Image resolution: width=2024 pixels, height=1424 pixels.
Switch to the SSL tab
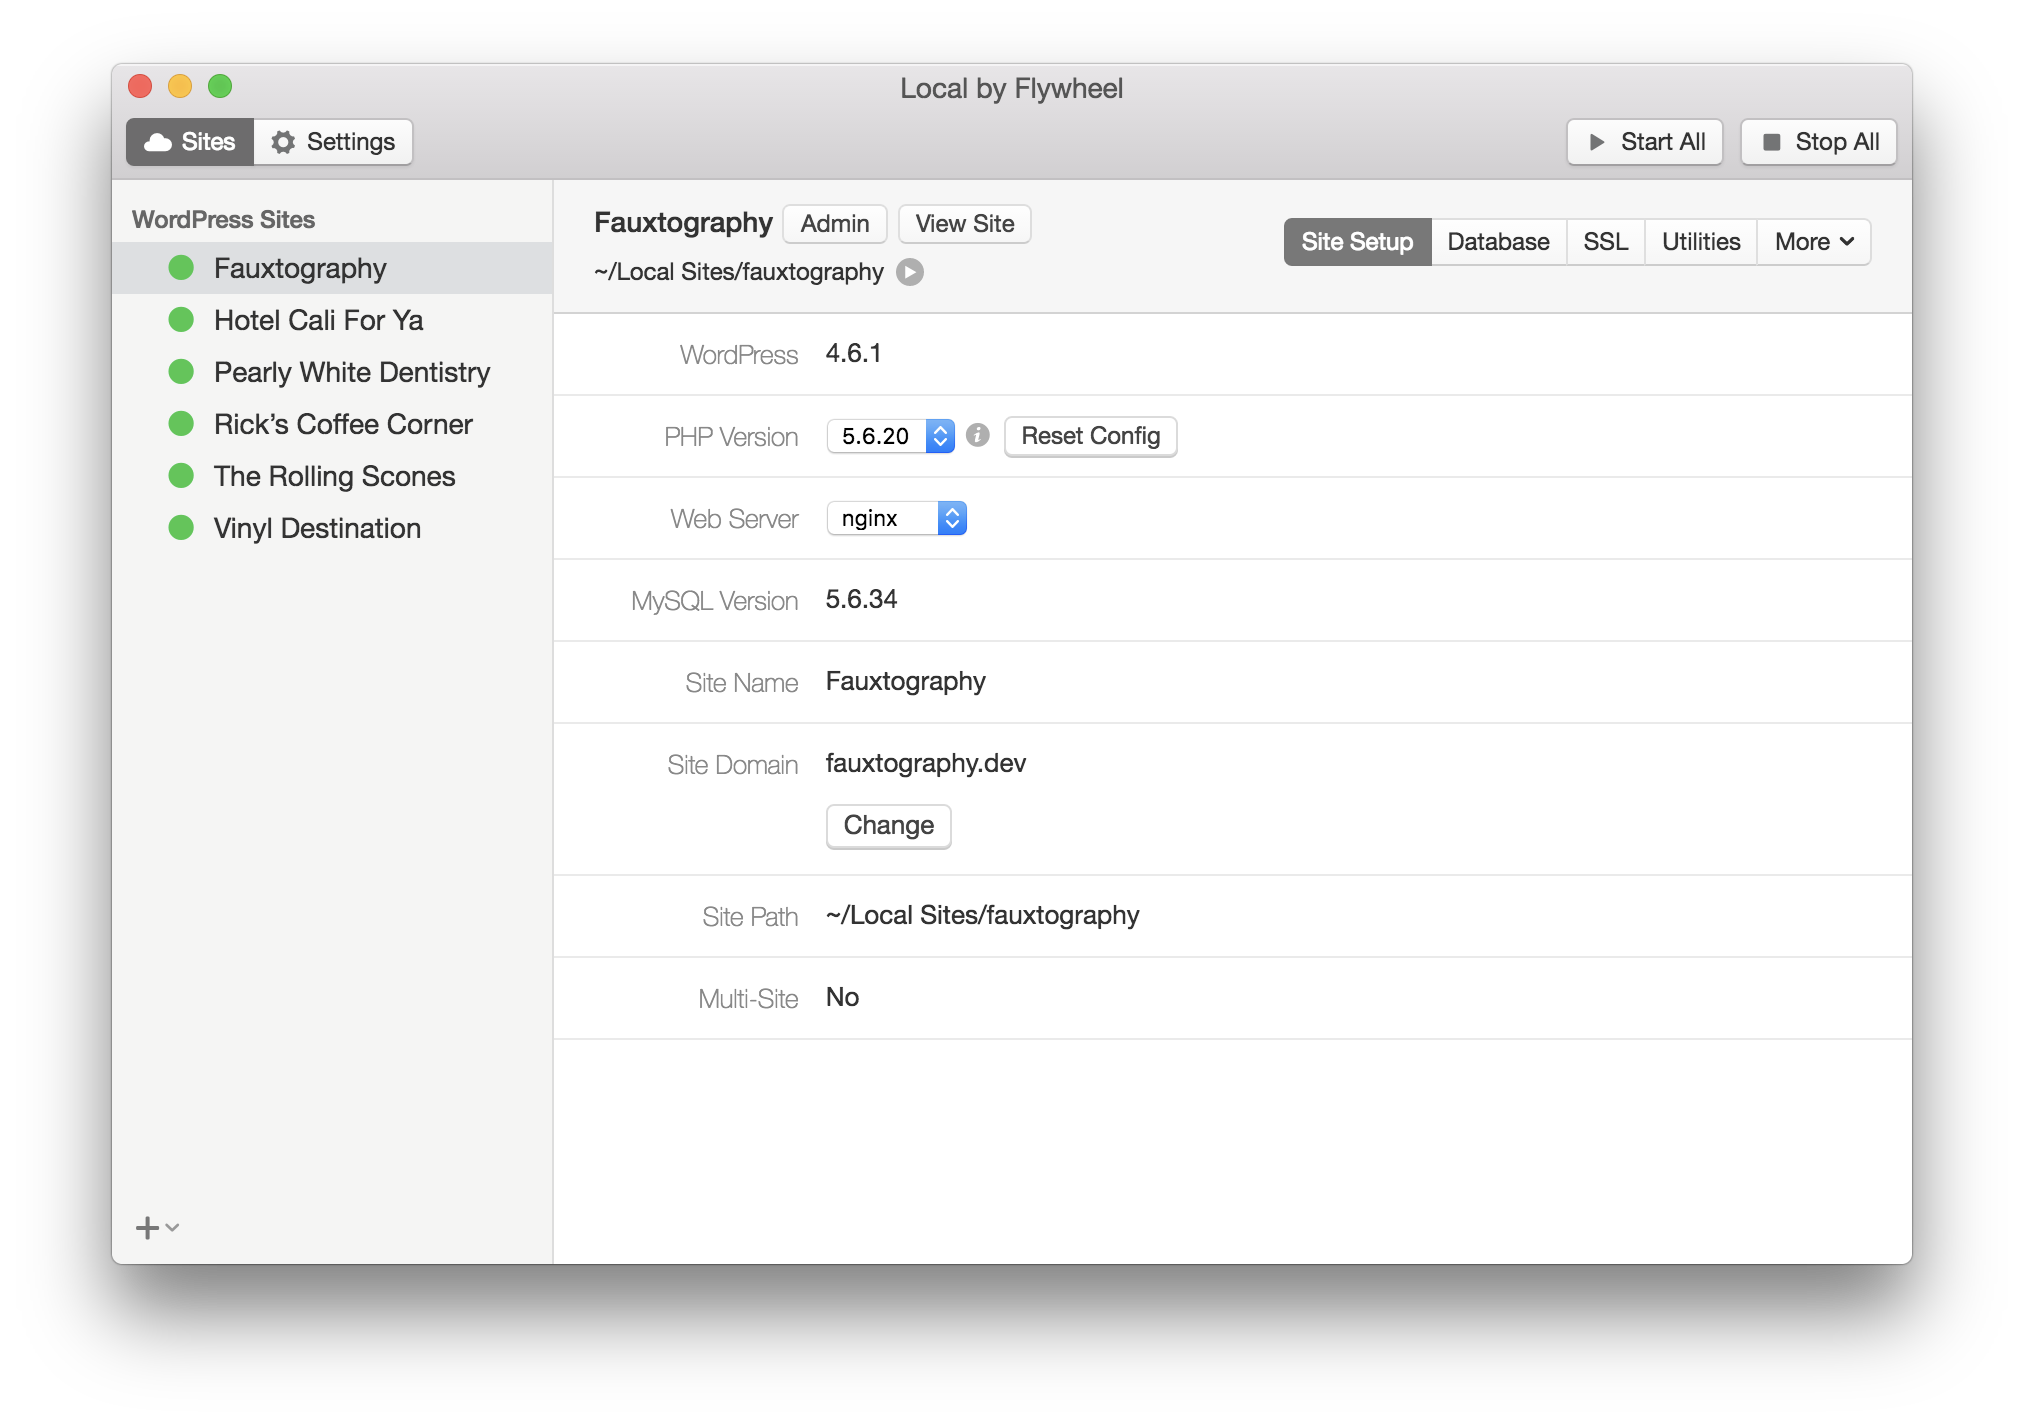click(x=1605, y=242)
